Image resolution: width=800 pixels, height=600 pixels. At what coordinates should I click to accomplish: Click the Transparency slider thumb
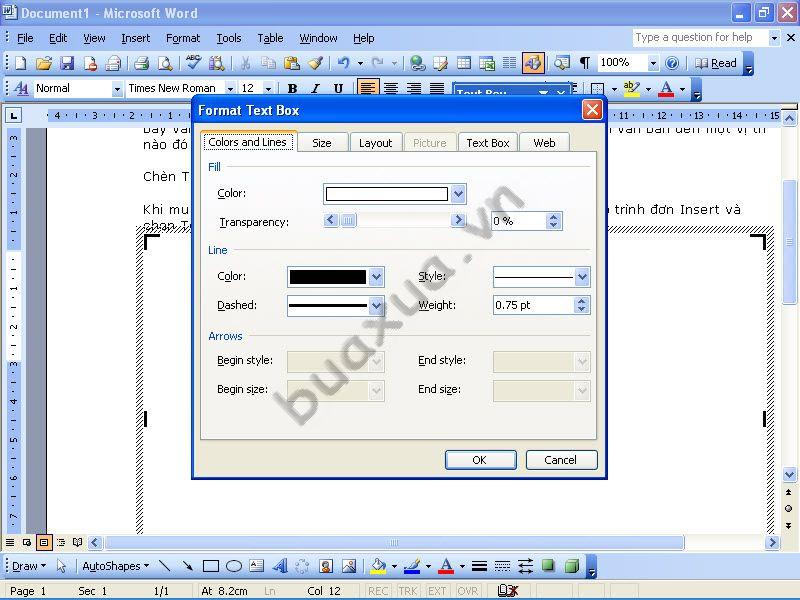[x=348, y=220]
